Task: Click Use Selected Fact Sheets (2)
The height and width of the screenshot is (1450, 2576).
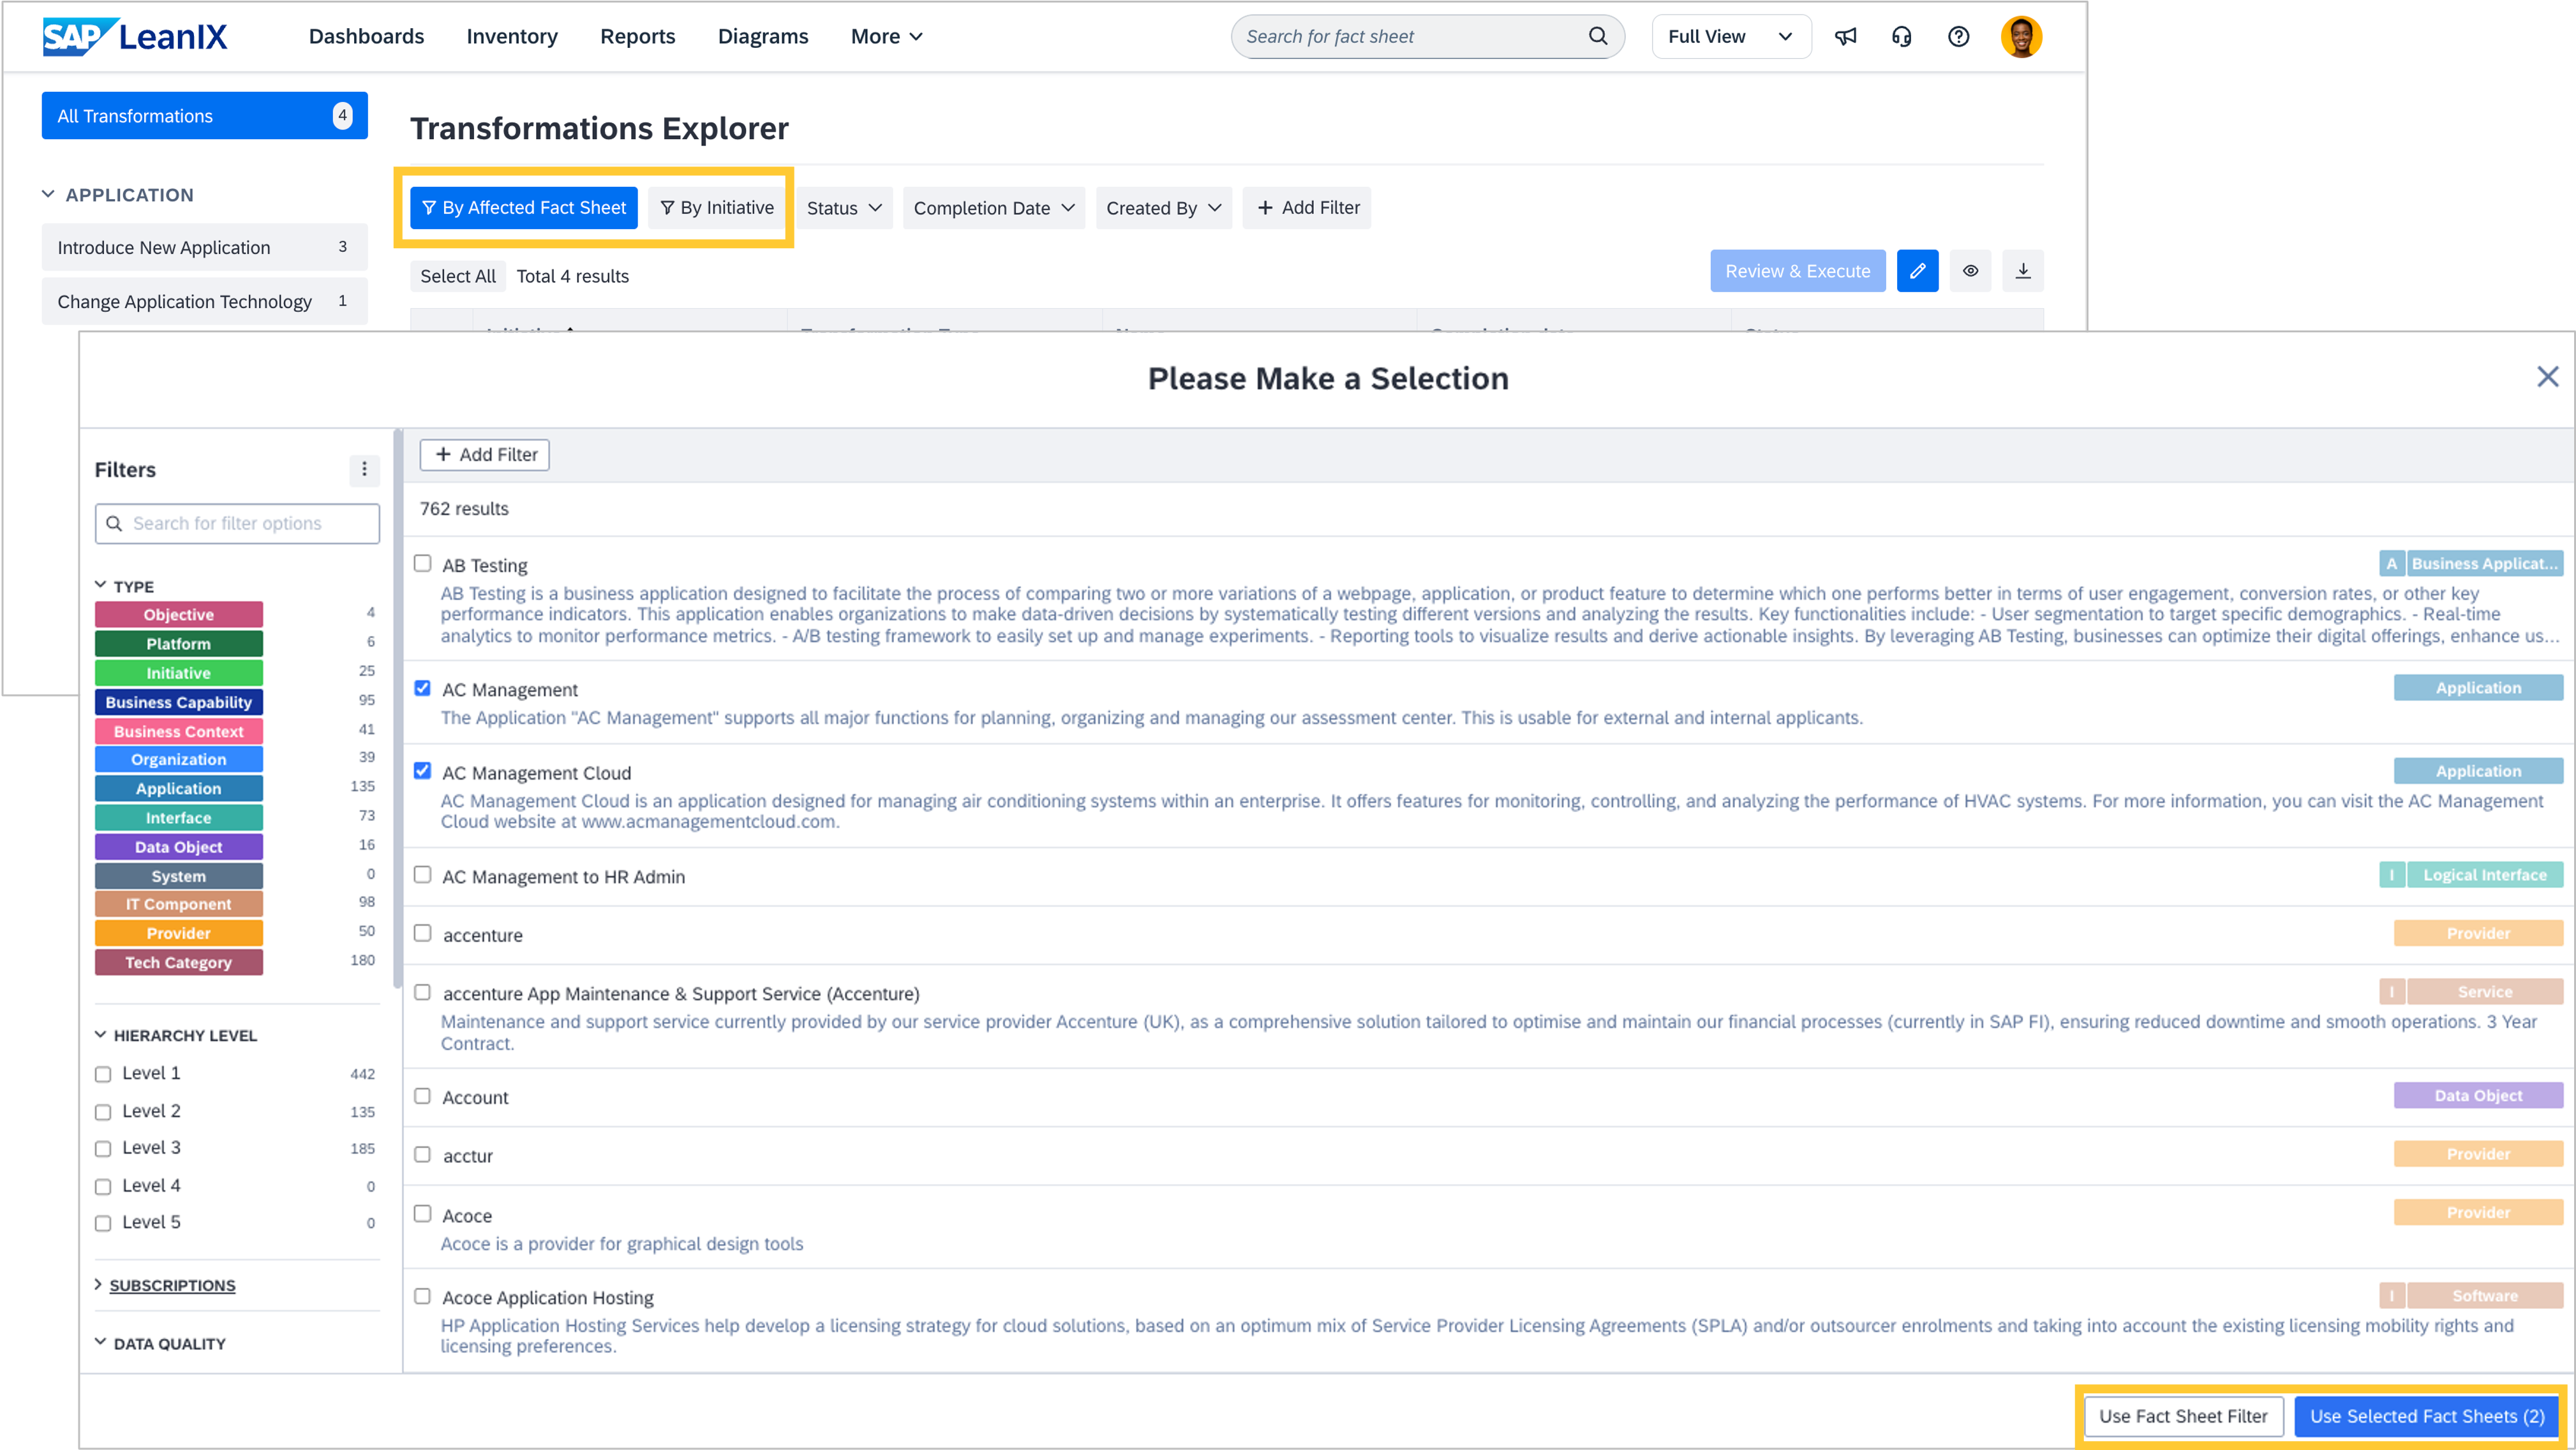Action: pyautogui.click(x=2426, y=1416)
